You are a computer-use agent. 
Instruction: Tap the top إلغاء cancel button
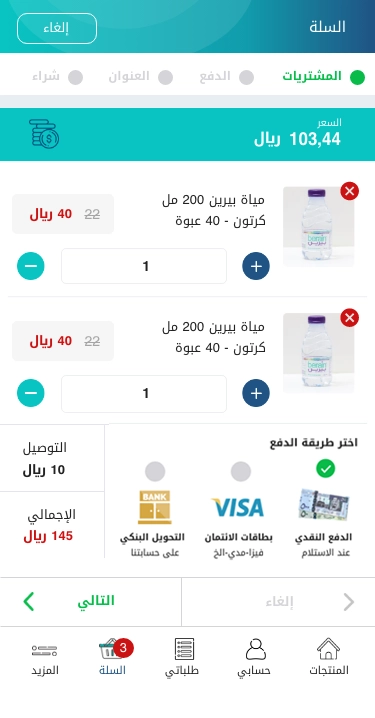[57, 28]
